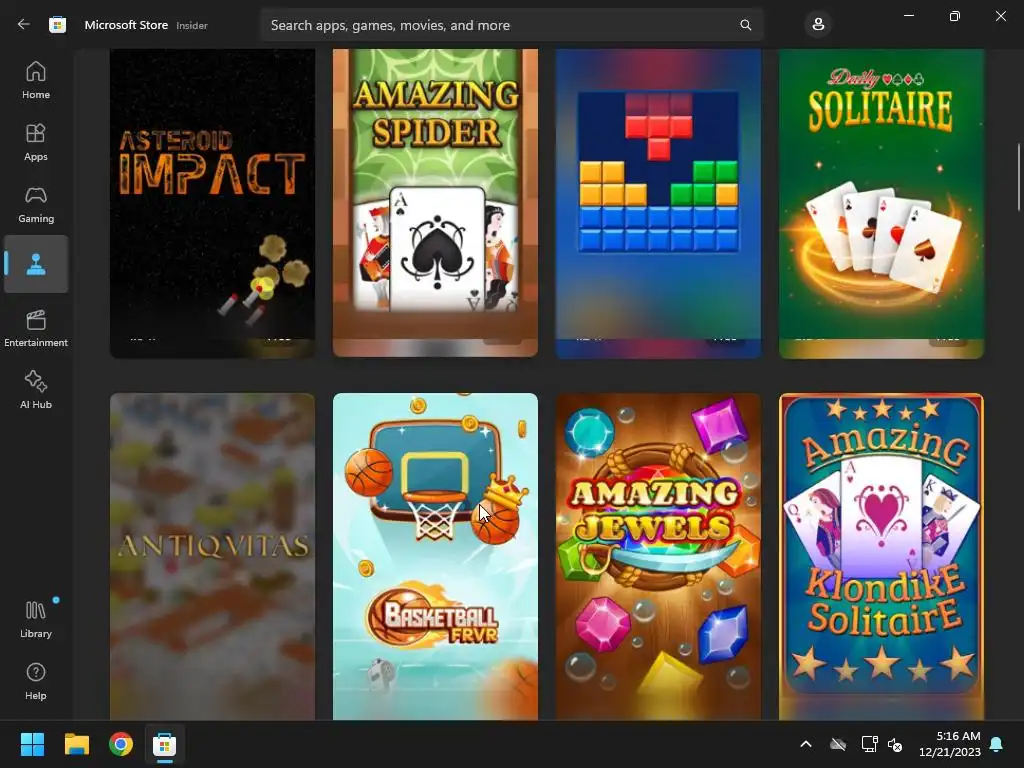1024x768 pixels.
Task: Open the Library in sidebar
Action: 36,619
